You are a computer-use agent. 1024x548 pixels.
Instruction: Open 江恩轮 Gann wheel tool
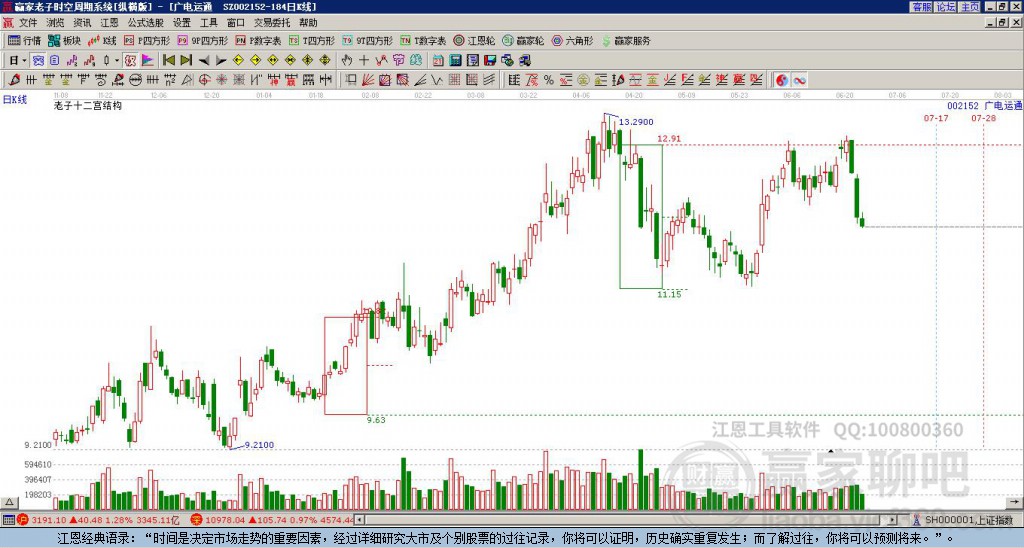point(474,40)
